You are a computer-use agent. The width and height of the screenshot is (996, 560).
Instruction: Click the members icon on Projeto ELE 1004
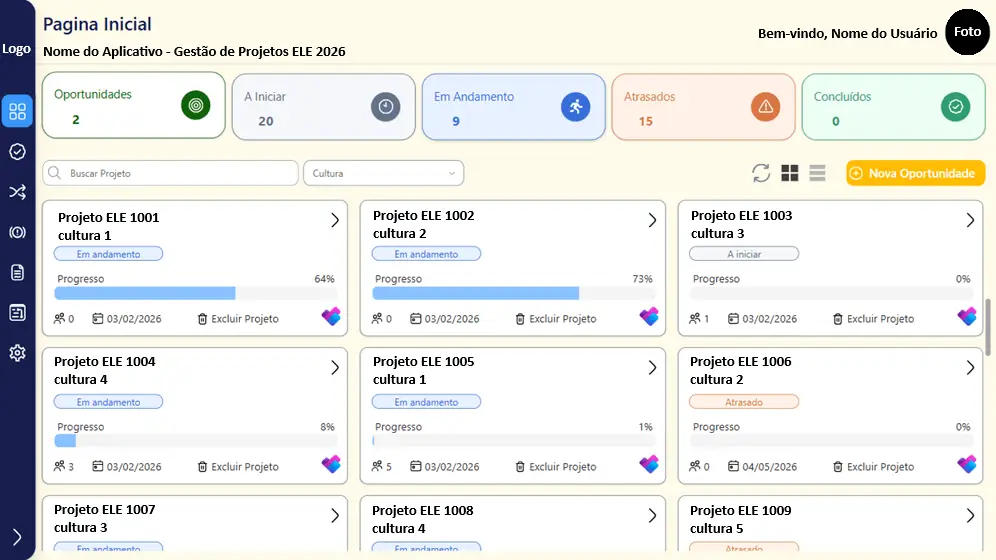[59, 466]
